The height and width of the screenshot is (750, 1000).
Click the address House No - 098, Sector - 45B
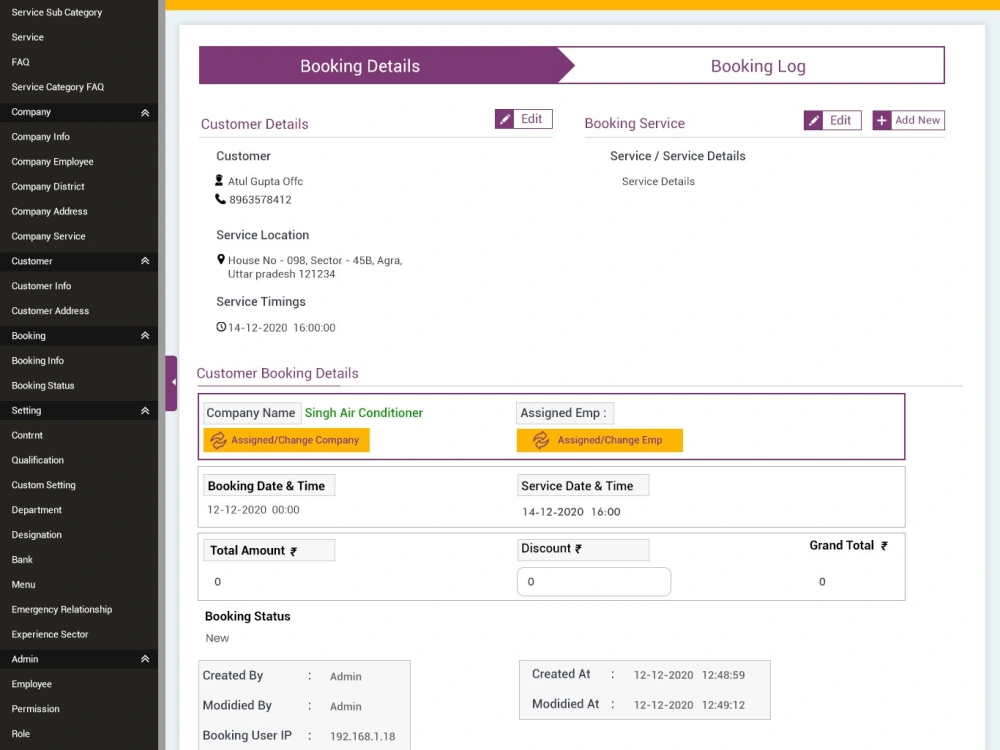[315, 267]
